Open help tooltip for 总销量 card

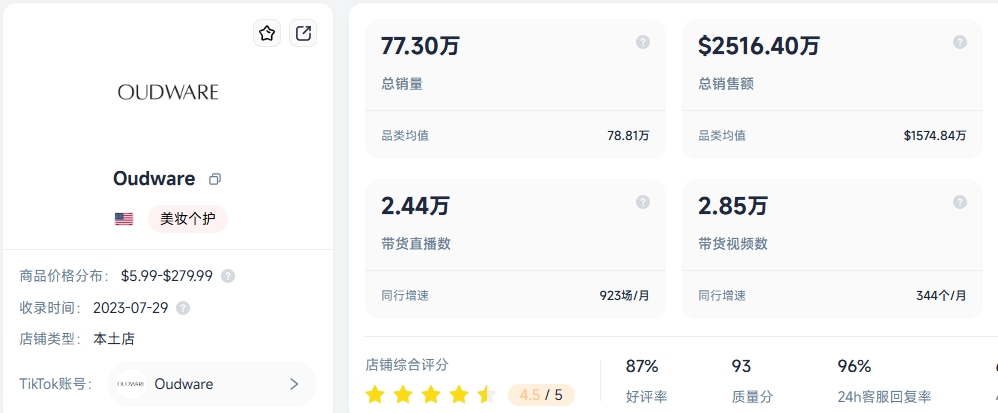click(x=643, y=42)
